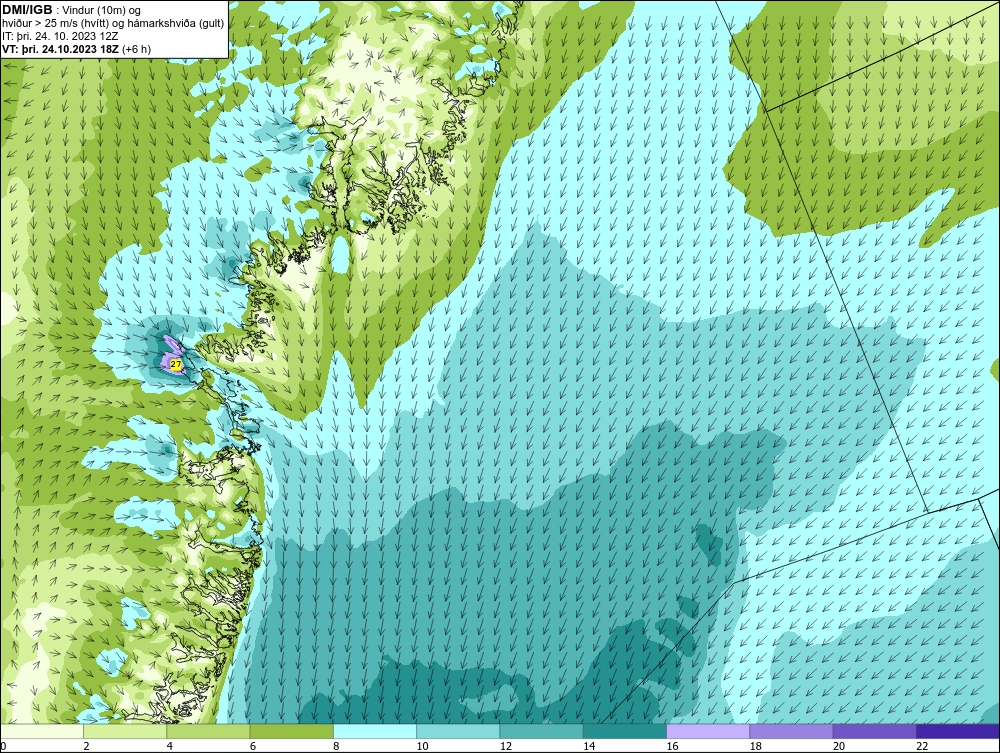Click the legend value label 22
The width and height of the screenshot is (1000, 753).
923,747
